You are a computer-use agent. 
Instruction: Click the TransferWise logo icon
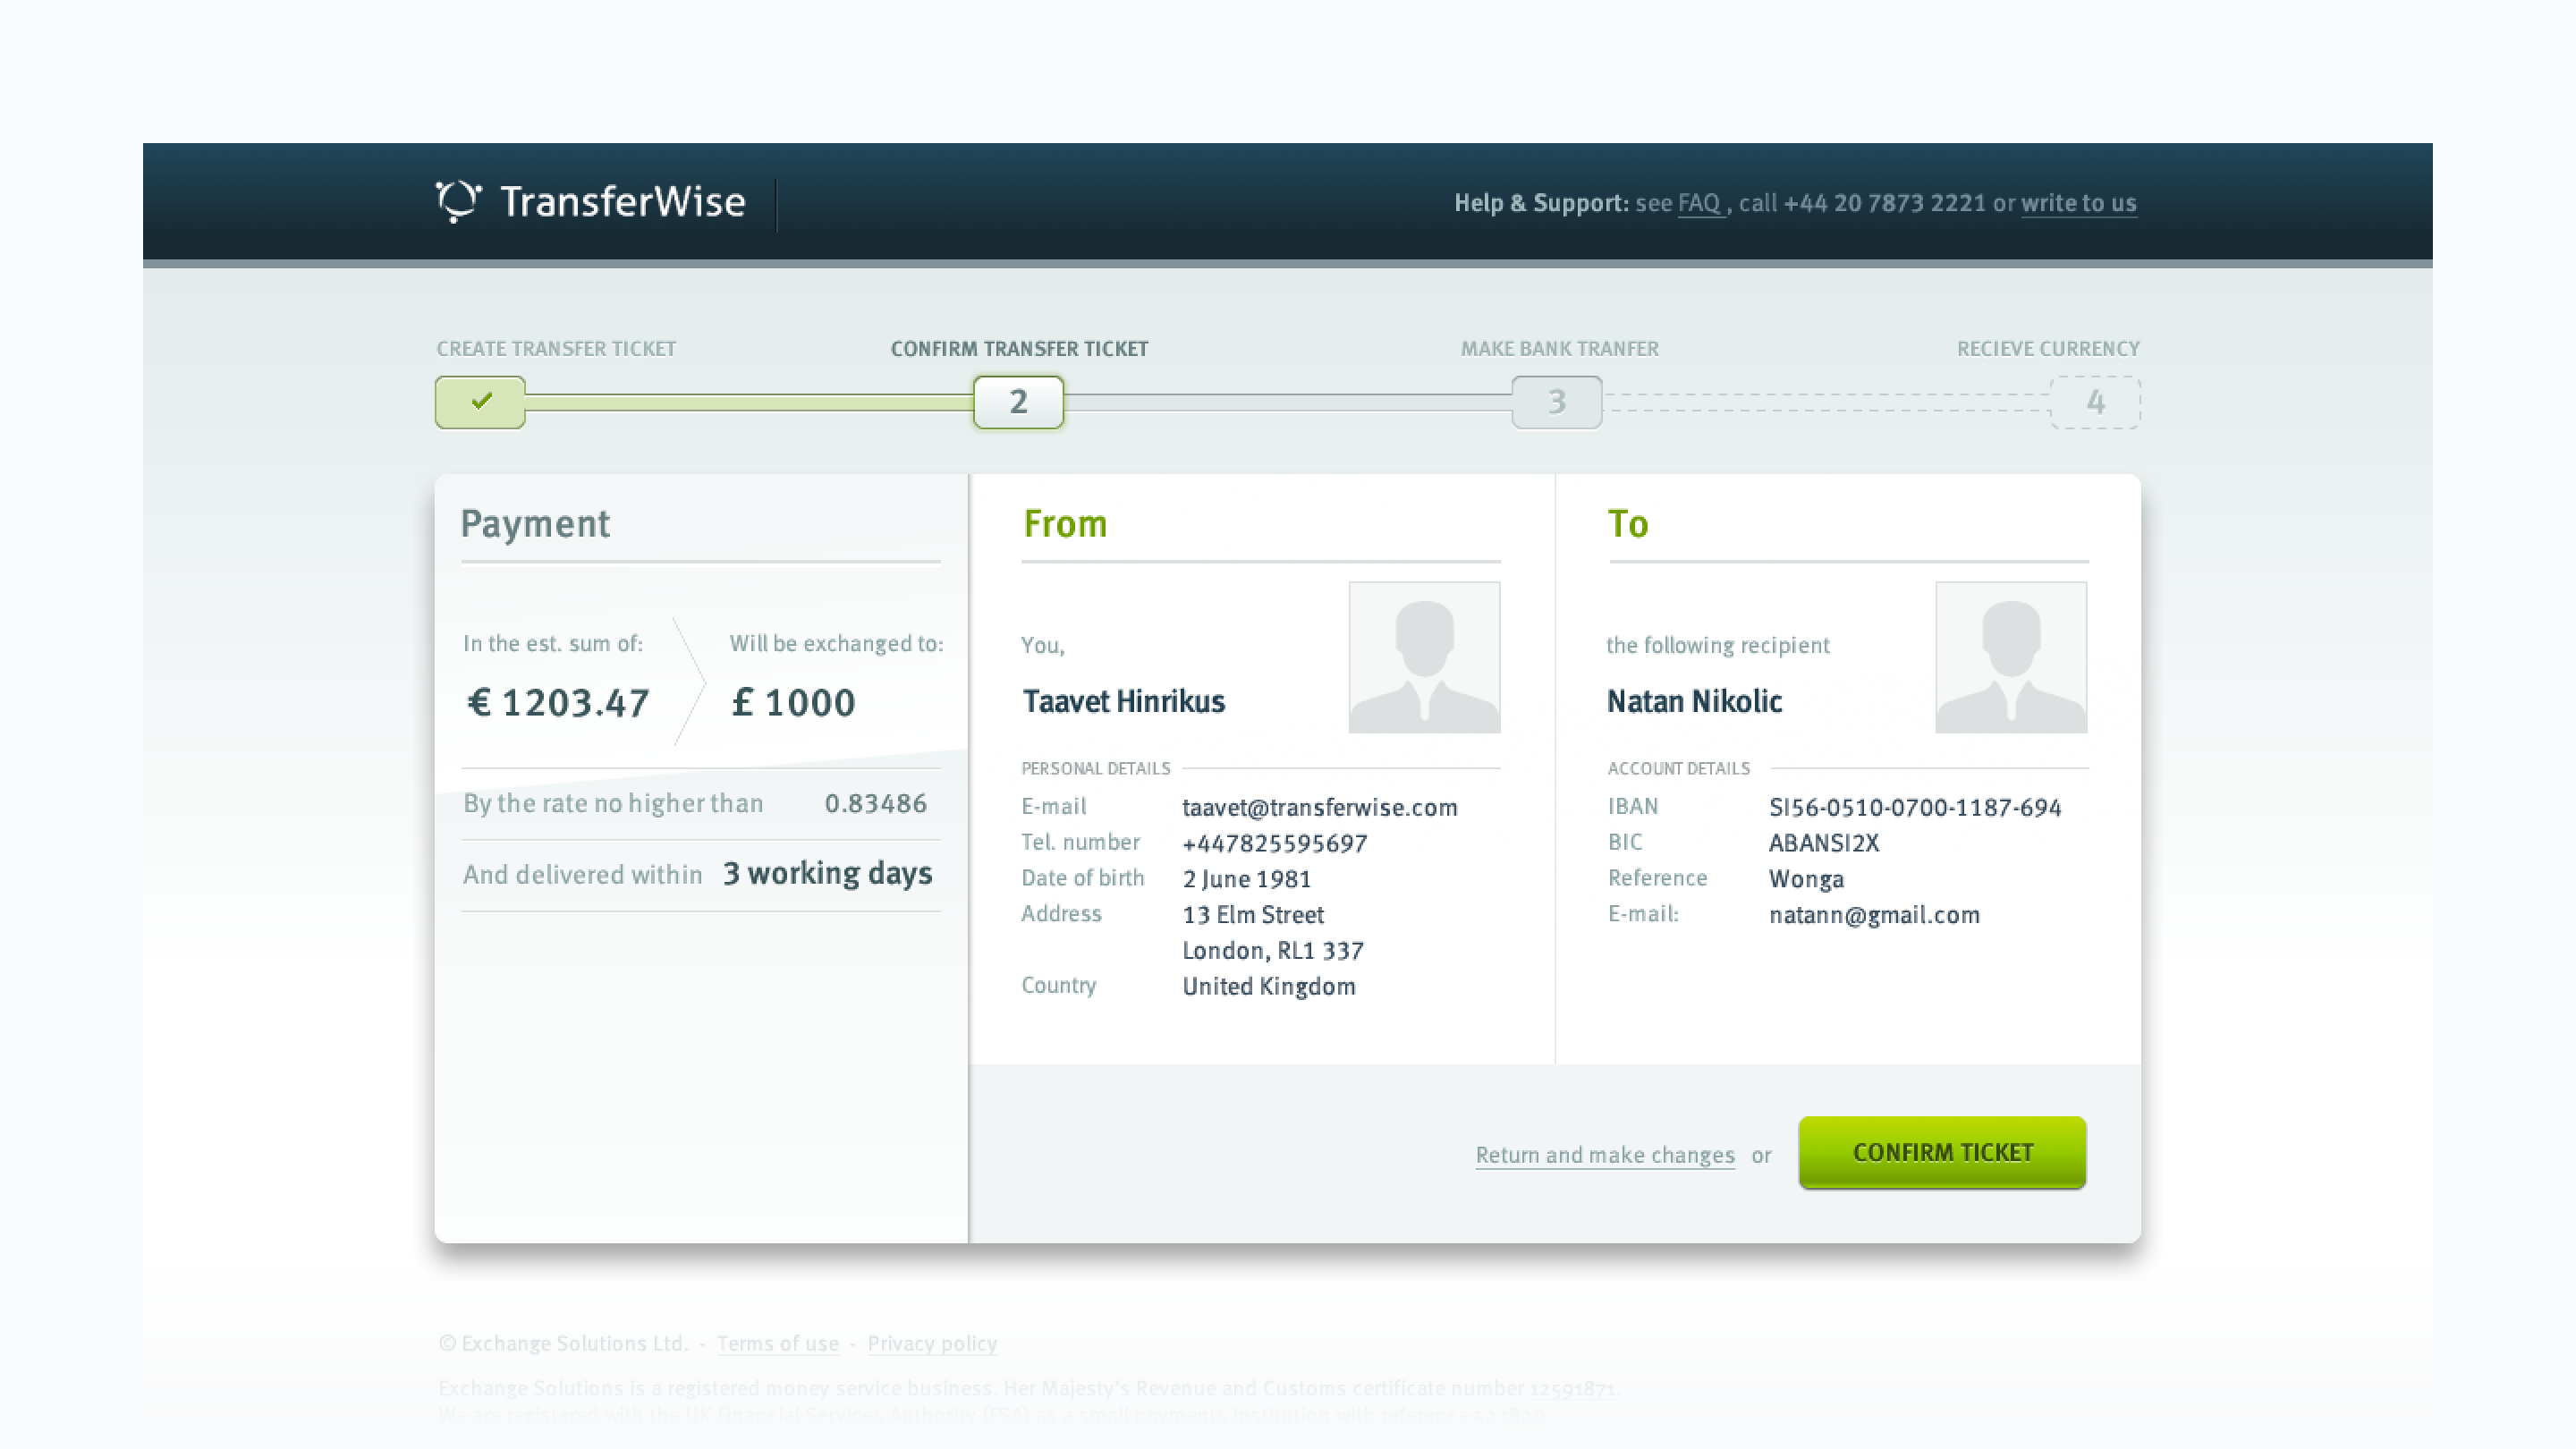[458, 201]
